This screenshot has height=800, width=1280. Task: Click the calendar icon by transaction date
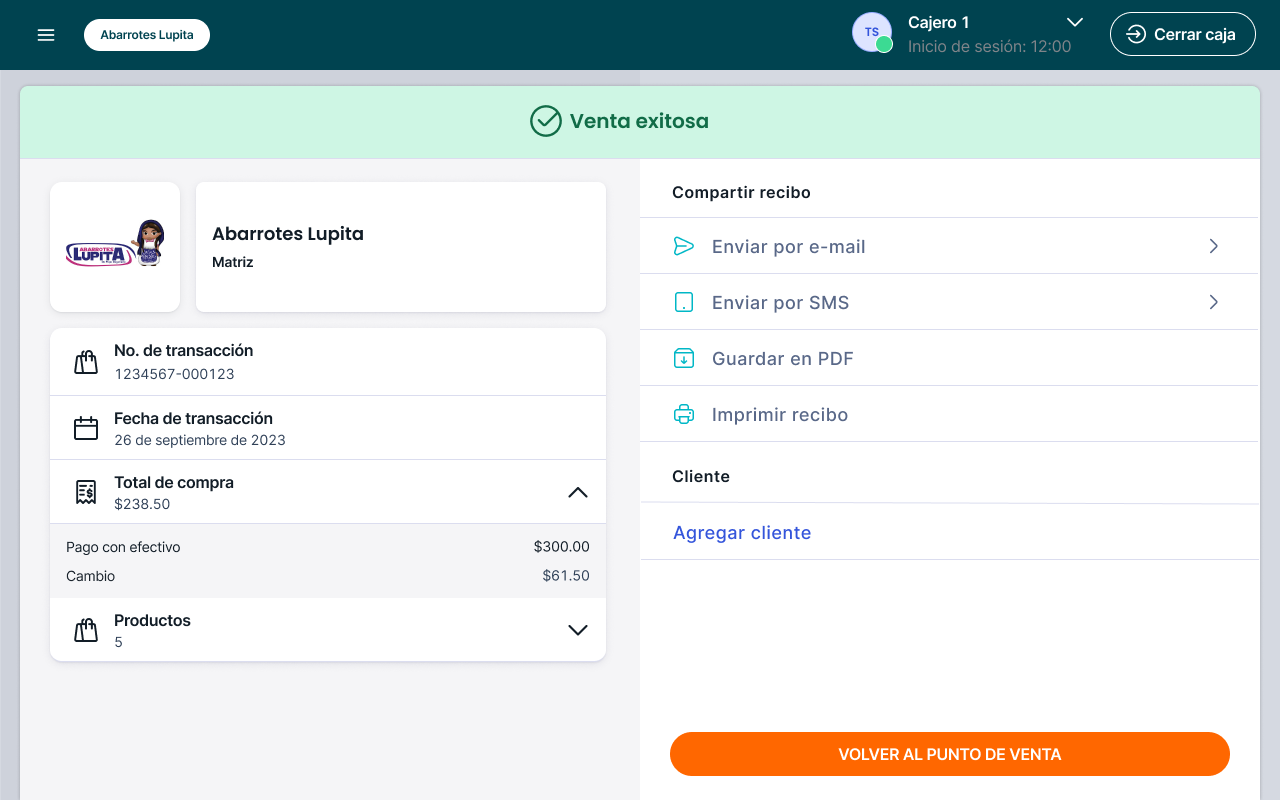click(x=86, y=428)
